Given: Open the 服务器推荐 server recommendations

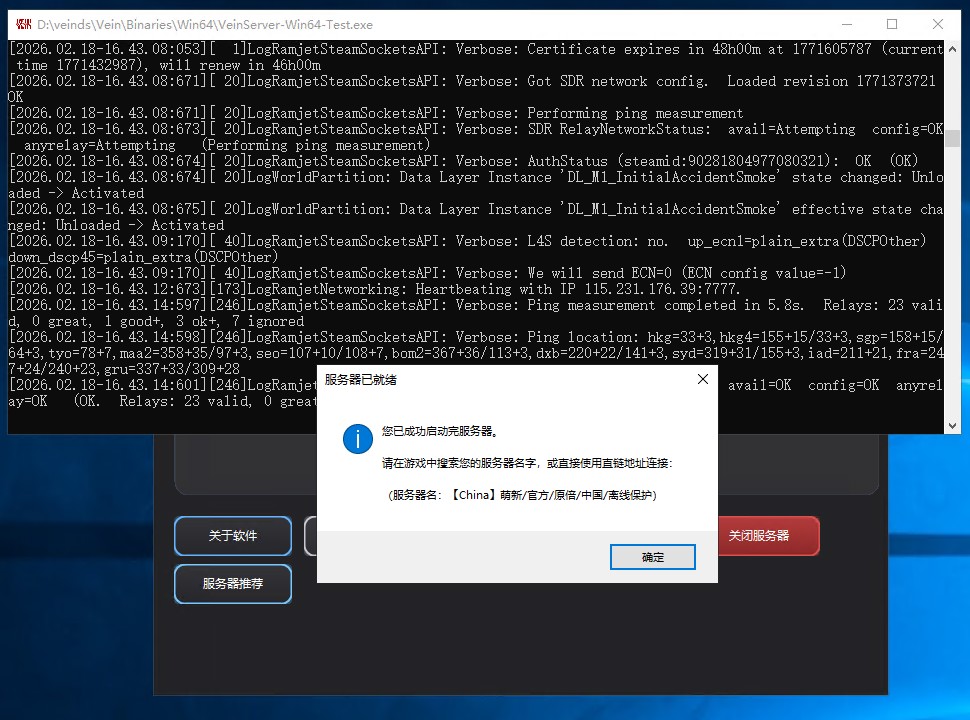Looking at the screenshot, I should pyautogui.click(x=232, y=584).
